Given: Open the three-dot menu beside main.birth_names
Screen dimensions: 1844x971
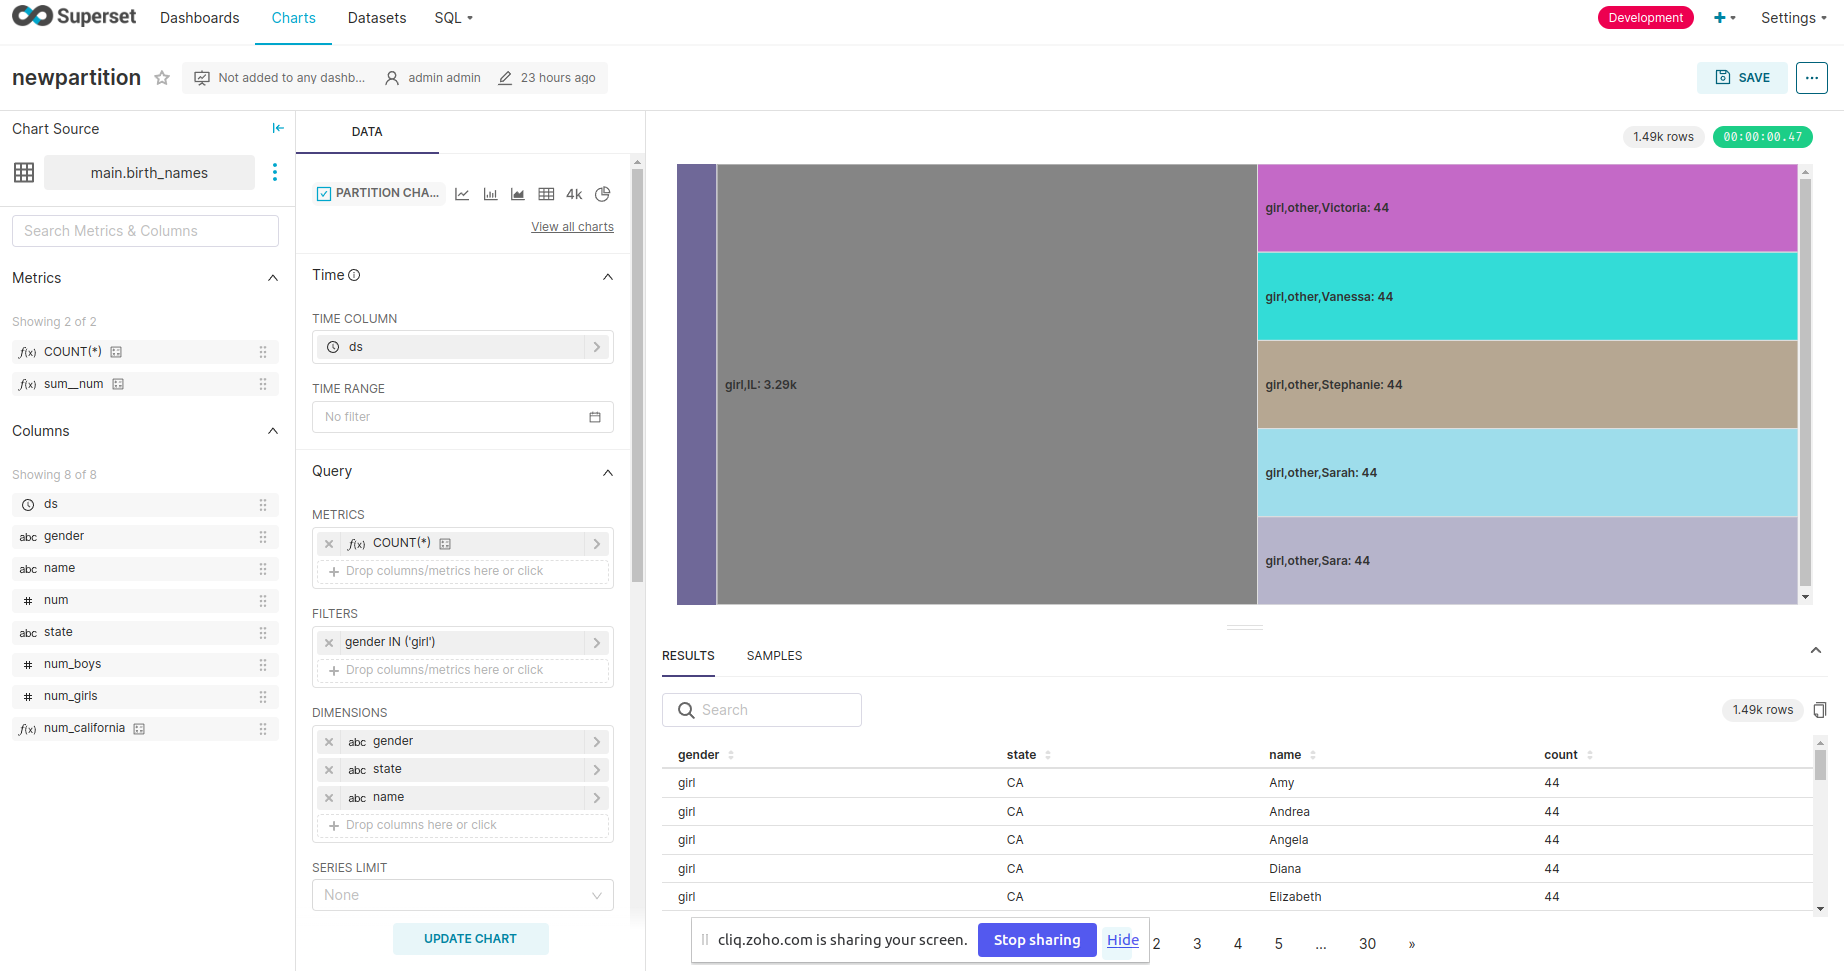Looking at the screenshot, I should click(275, 172).
